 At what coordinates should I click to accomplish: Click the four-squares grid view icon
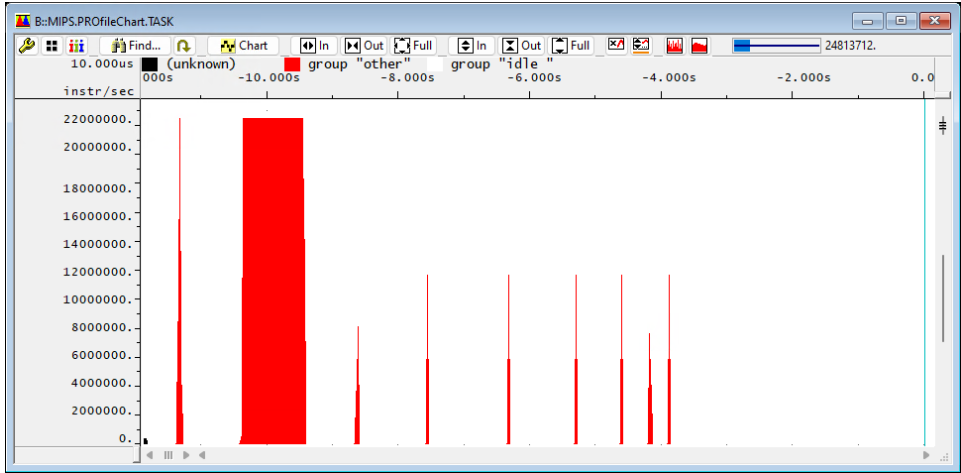52,46
